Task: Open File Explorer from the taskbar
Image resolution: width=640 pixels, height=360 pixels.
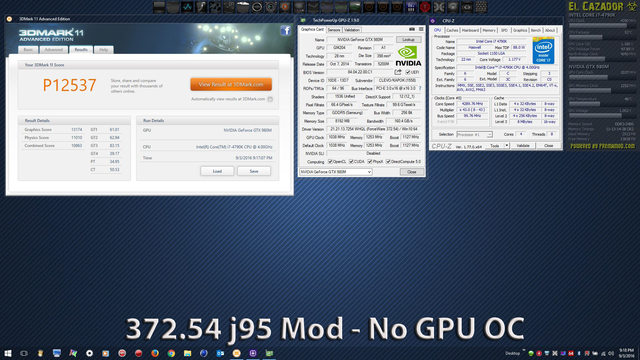Action: coord(187,353)
